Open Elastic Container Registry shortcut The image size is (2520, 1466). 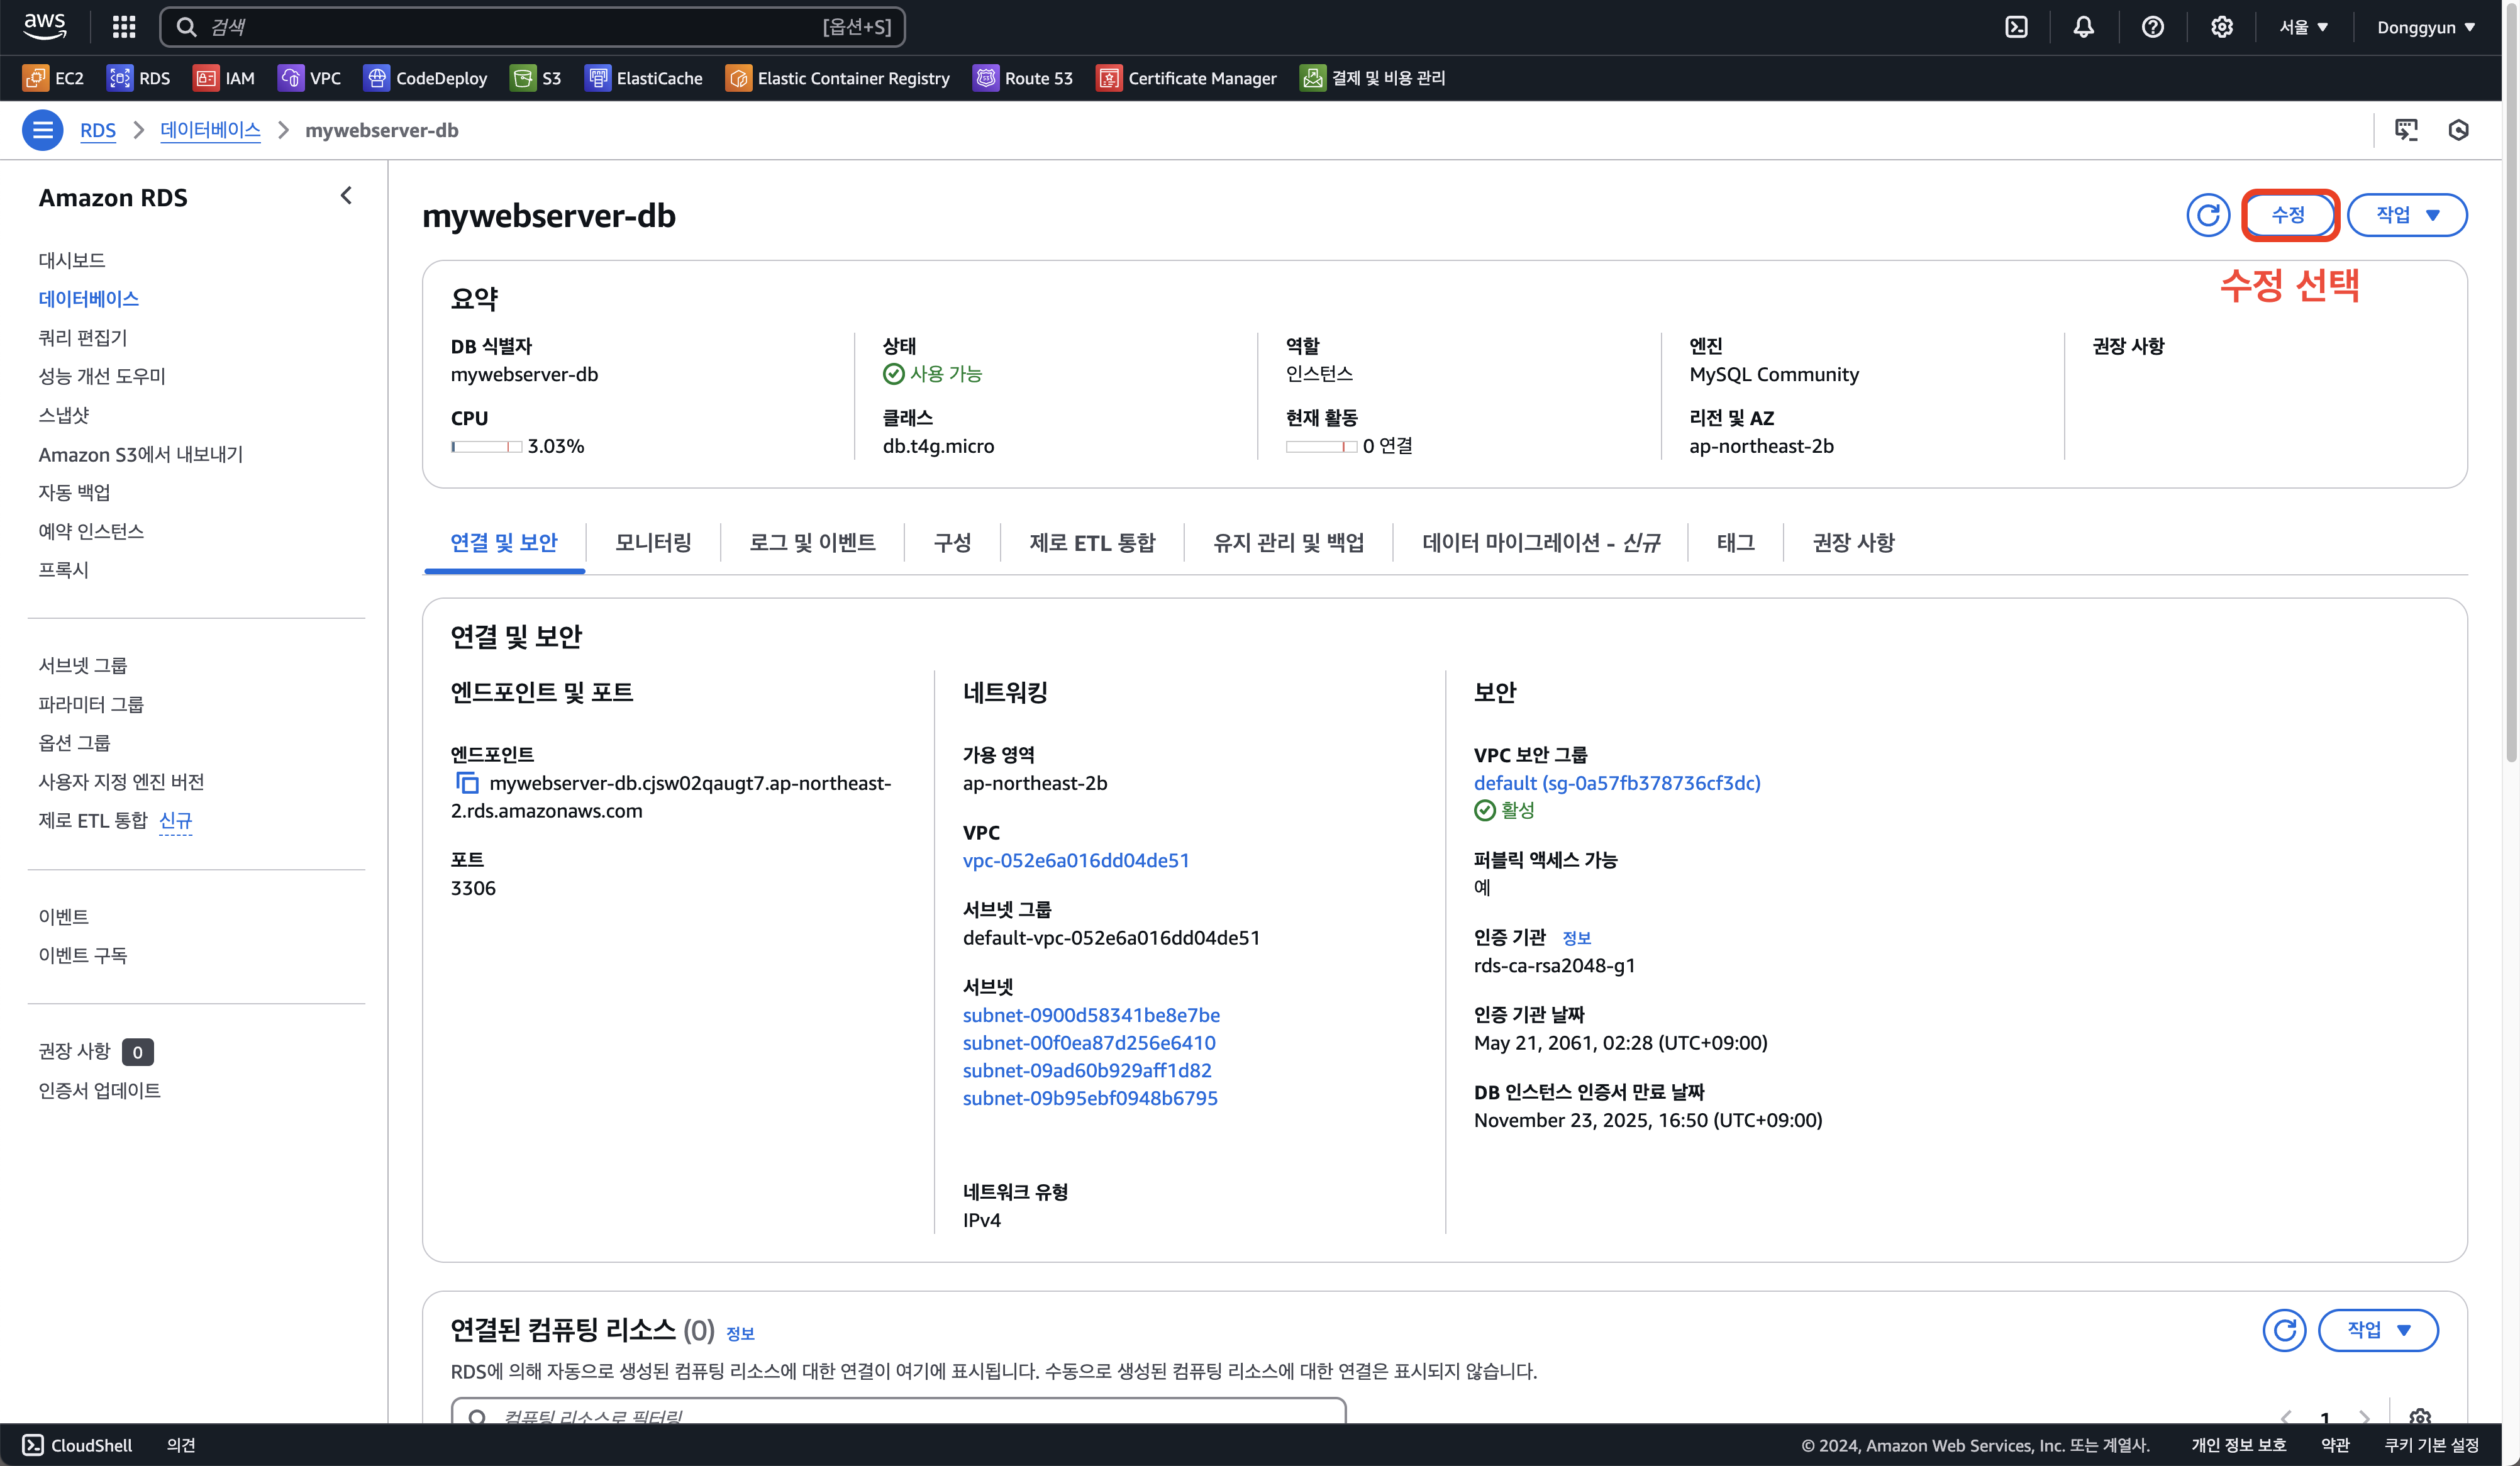pyautogui.click(x=838, y=78)
